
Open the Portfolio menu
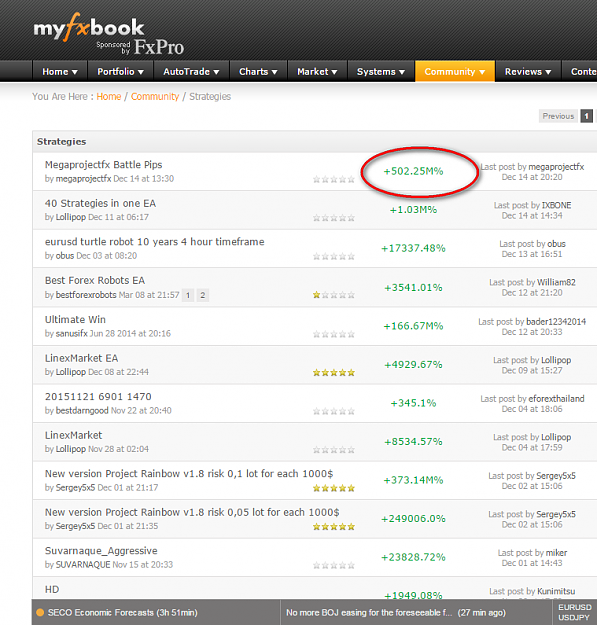120,72
